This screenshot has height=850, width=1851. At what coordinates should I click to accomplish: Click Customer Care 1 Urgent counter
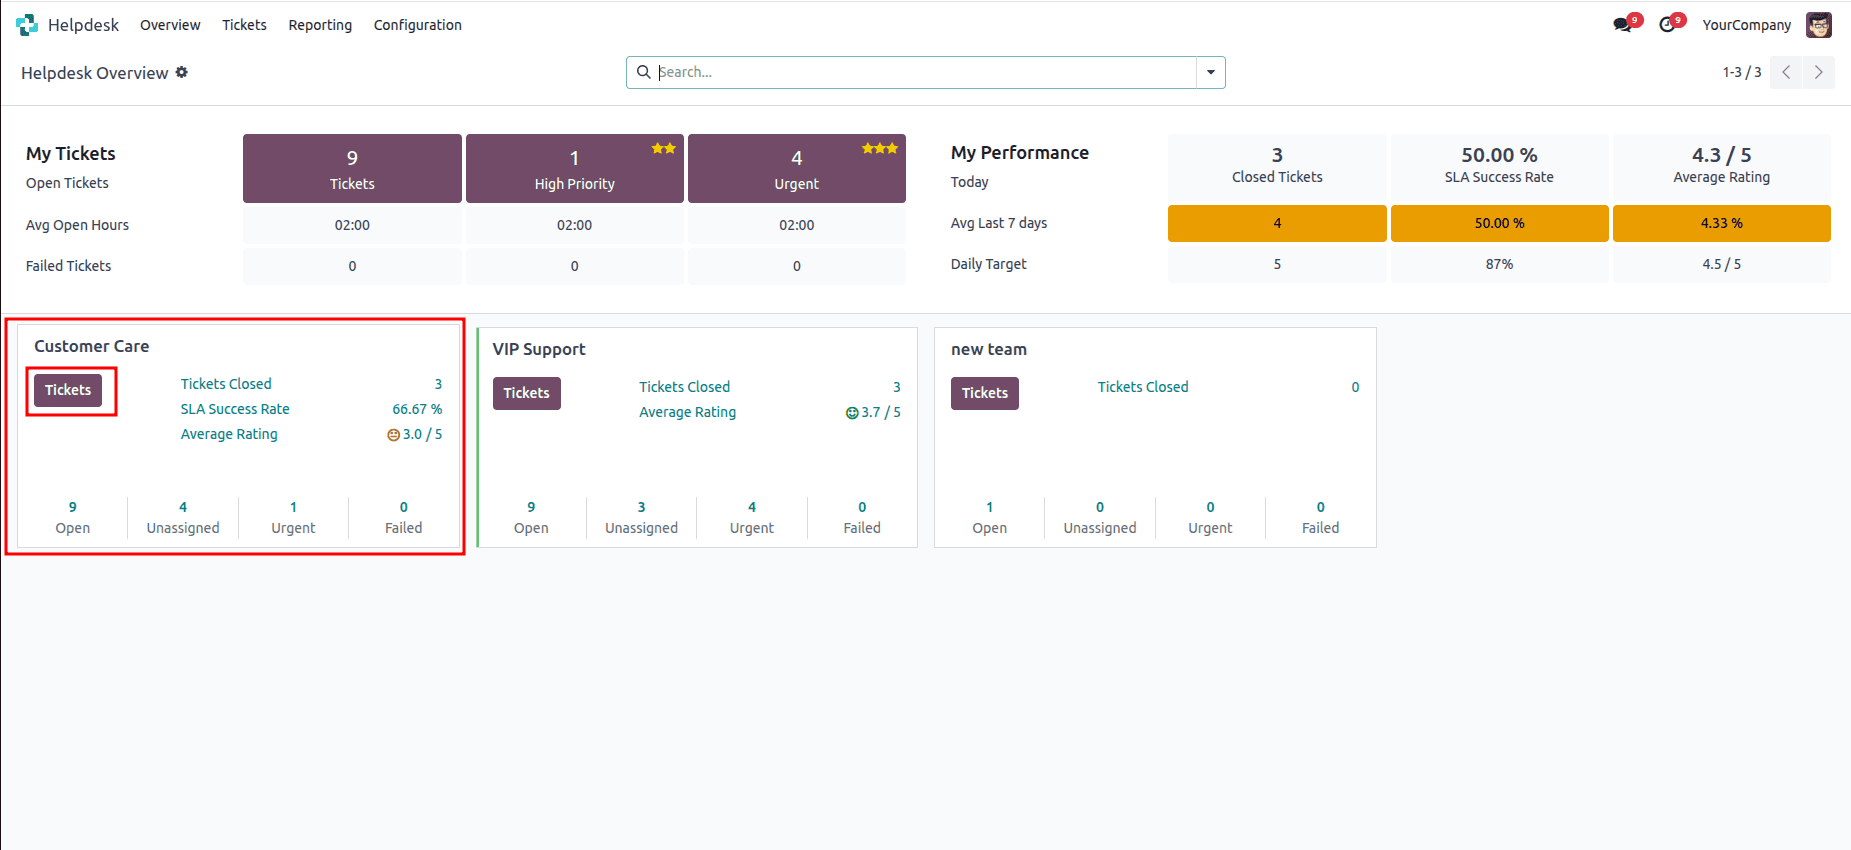click(x=293, y=518)
